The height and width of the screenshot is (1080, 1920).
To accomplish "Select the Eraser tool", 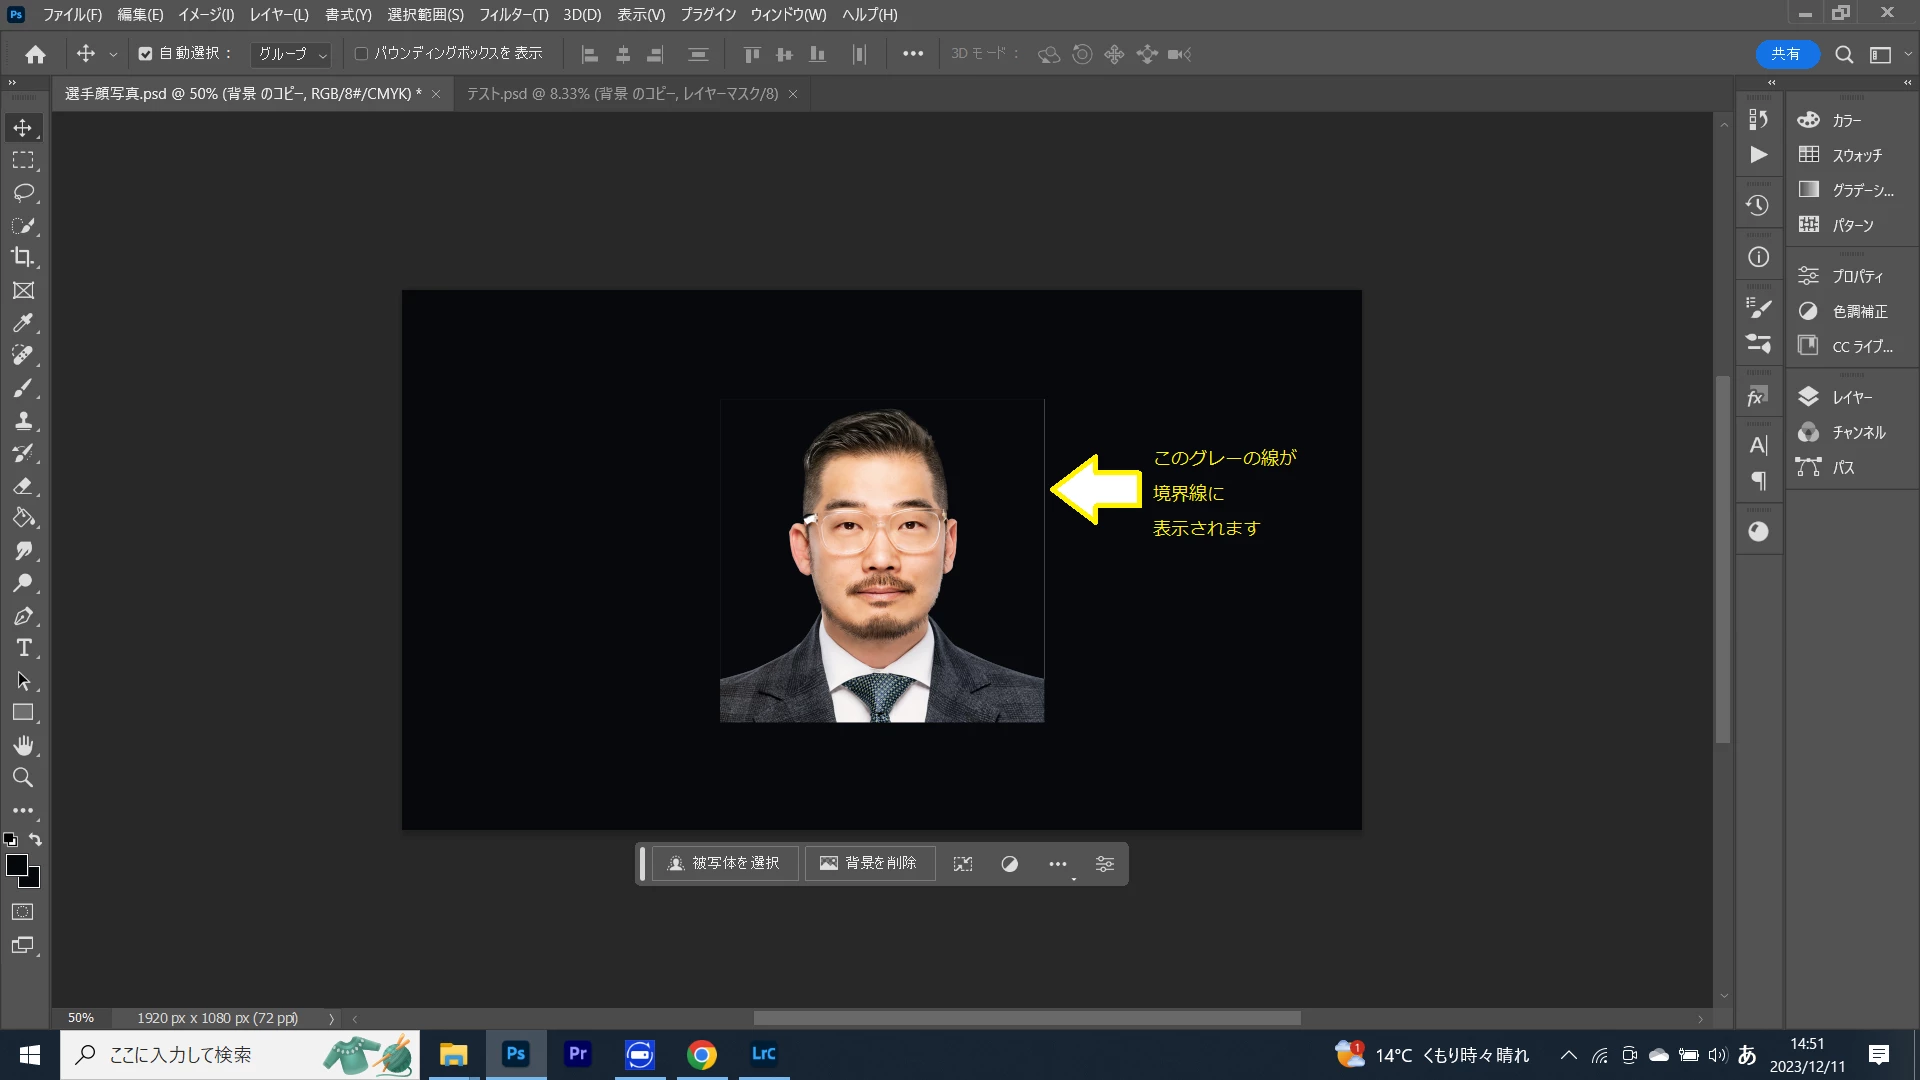I will pyautogui.click(x=23, y=486).
